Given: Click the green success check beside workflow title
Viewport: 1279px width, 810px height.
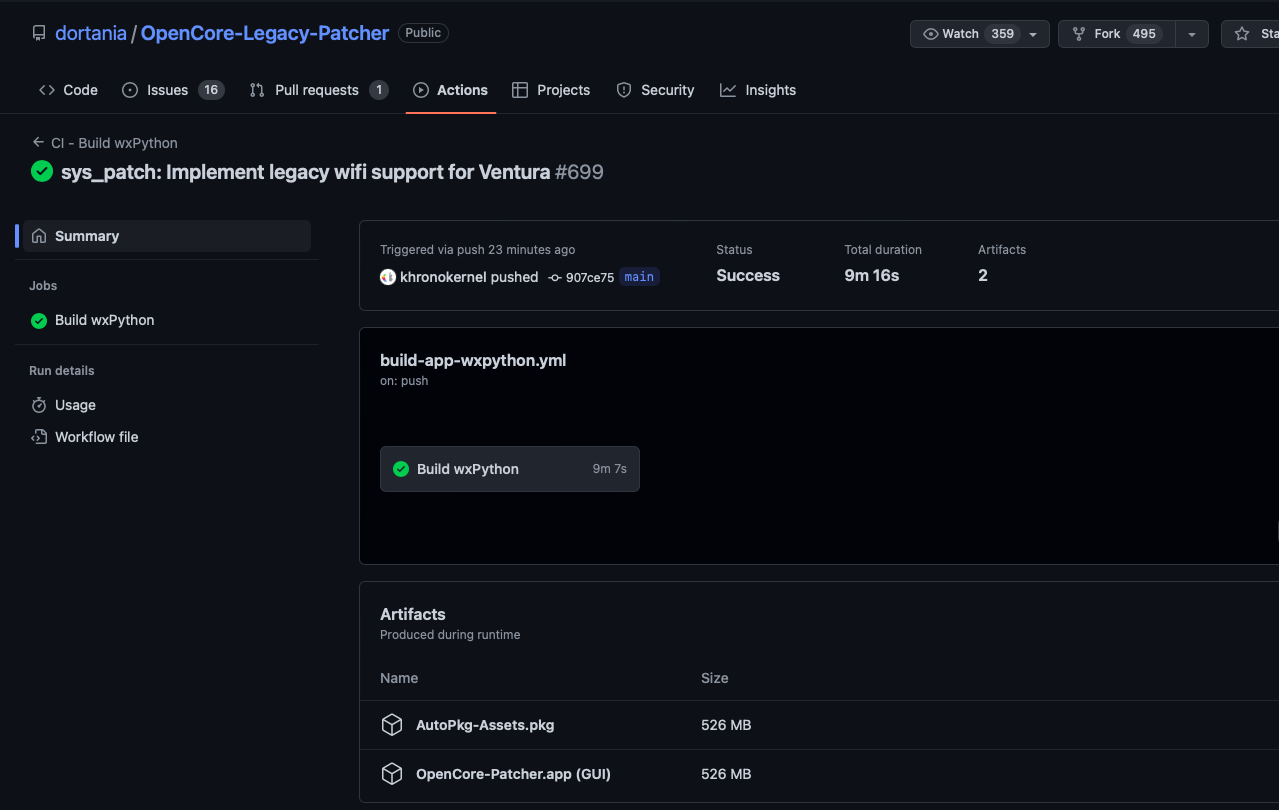Looking at the screenshot, I should tap(42, 172).
